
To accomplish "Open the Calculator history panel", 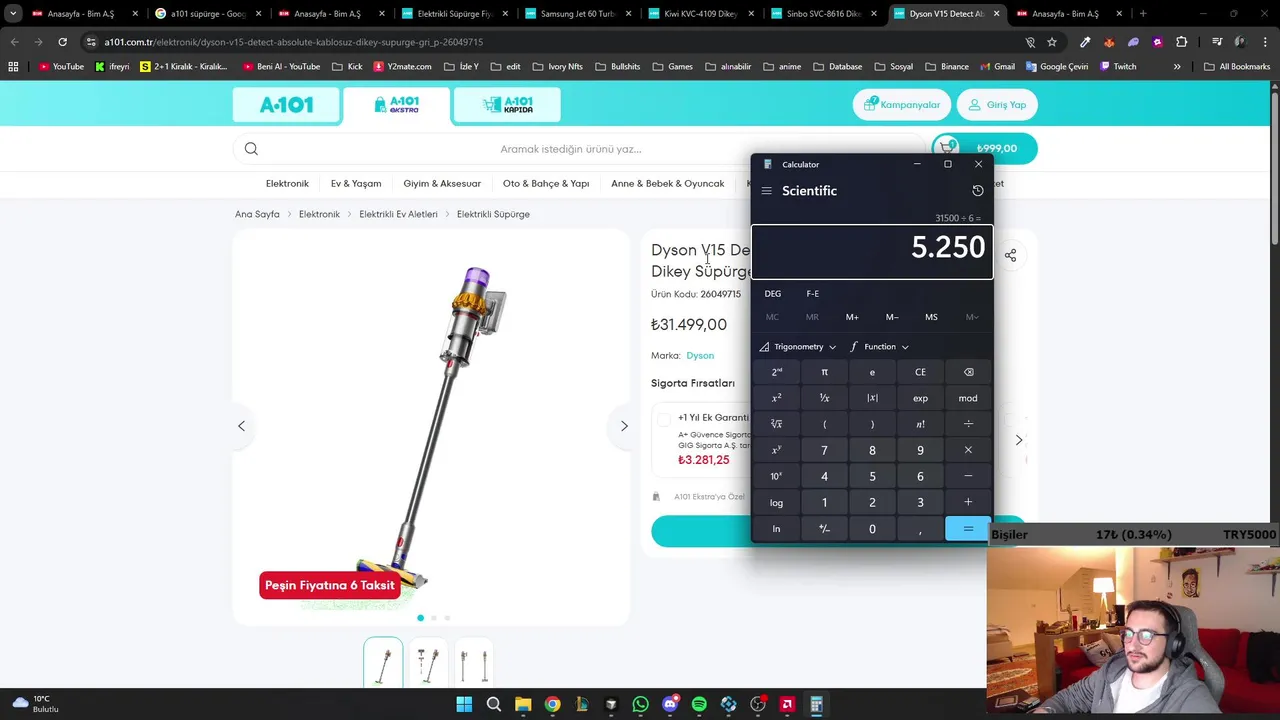I will coord(978,191).
